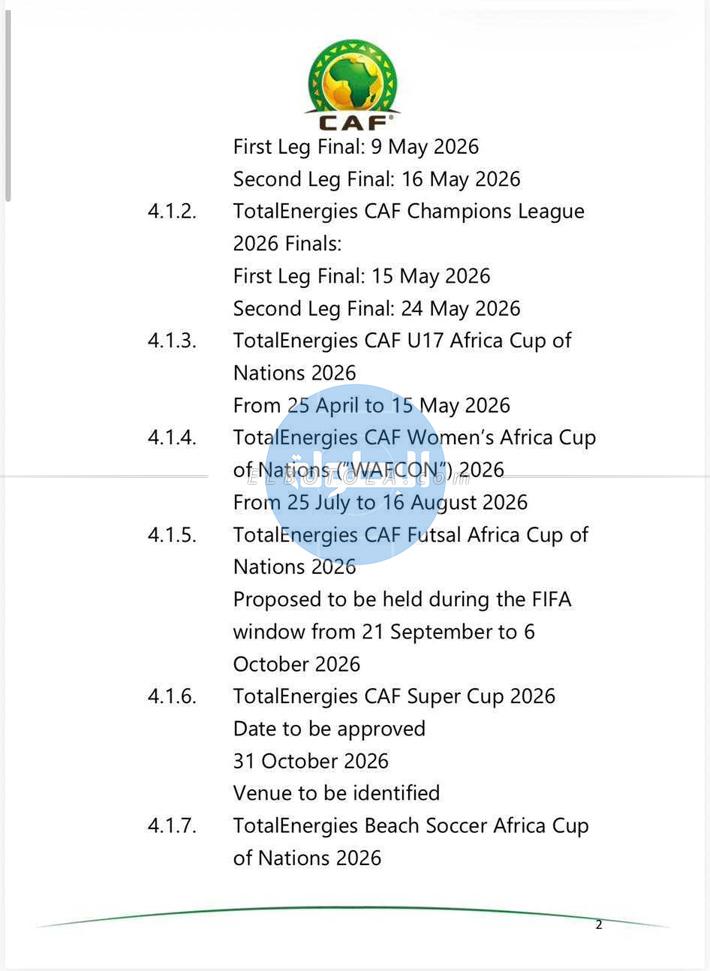
Task: Click the blue circular watermark logo
Action: [x=355, y=472]
